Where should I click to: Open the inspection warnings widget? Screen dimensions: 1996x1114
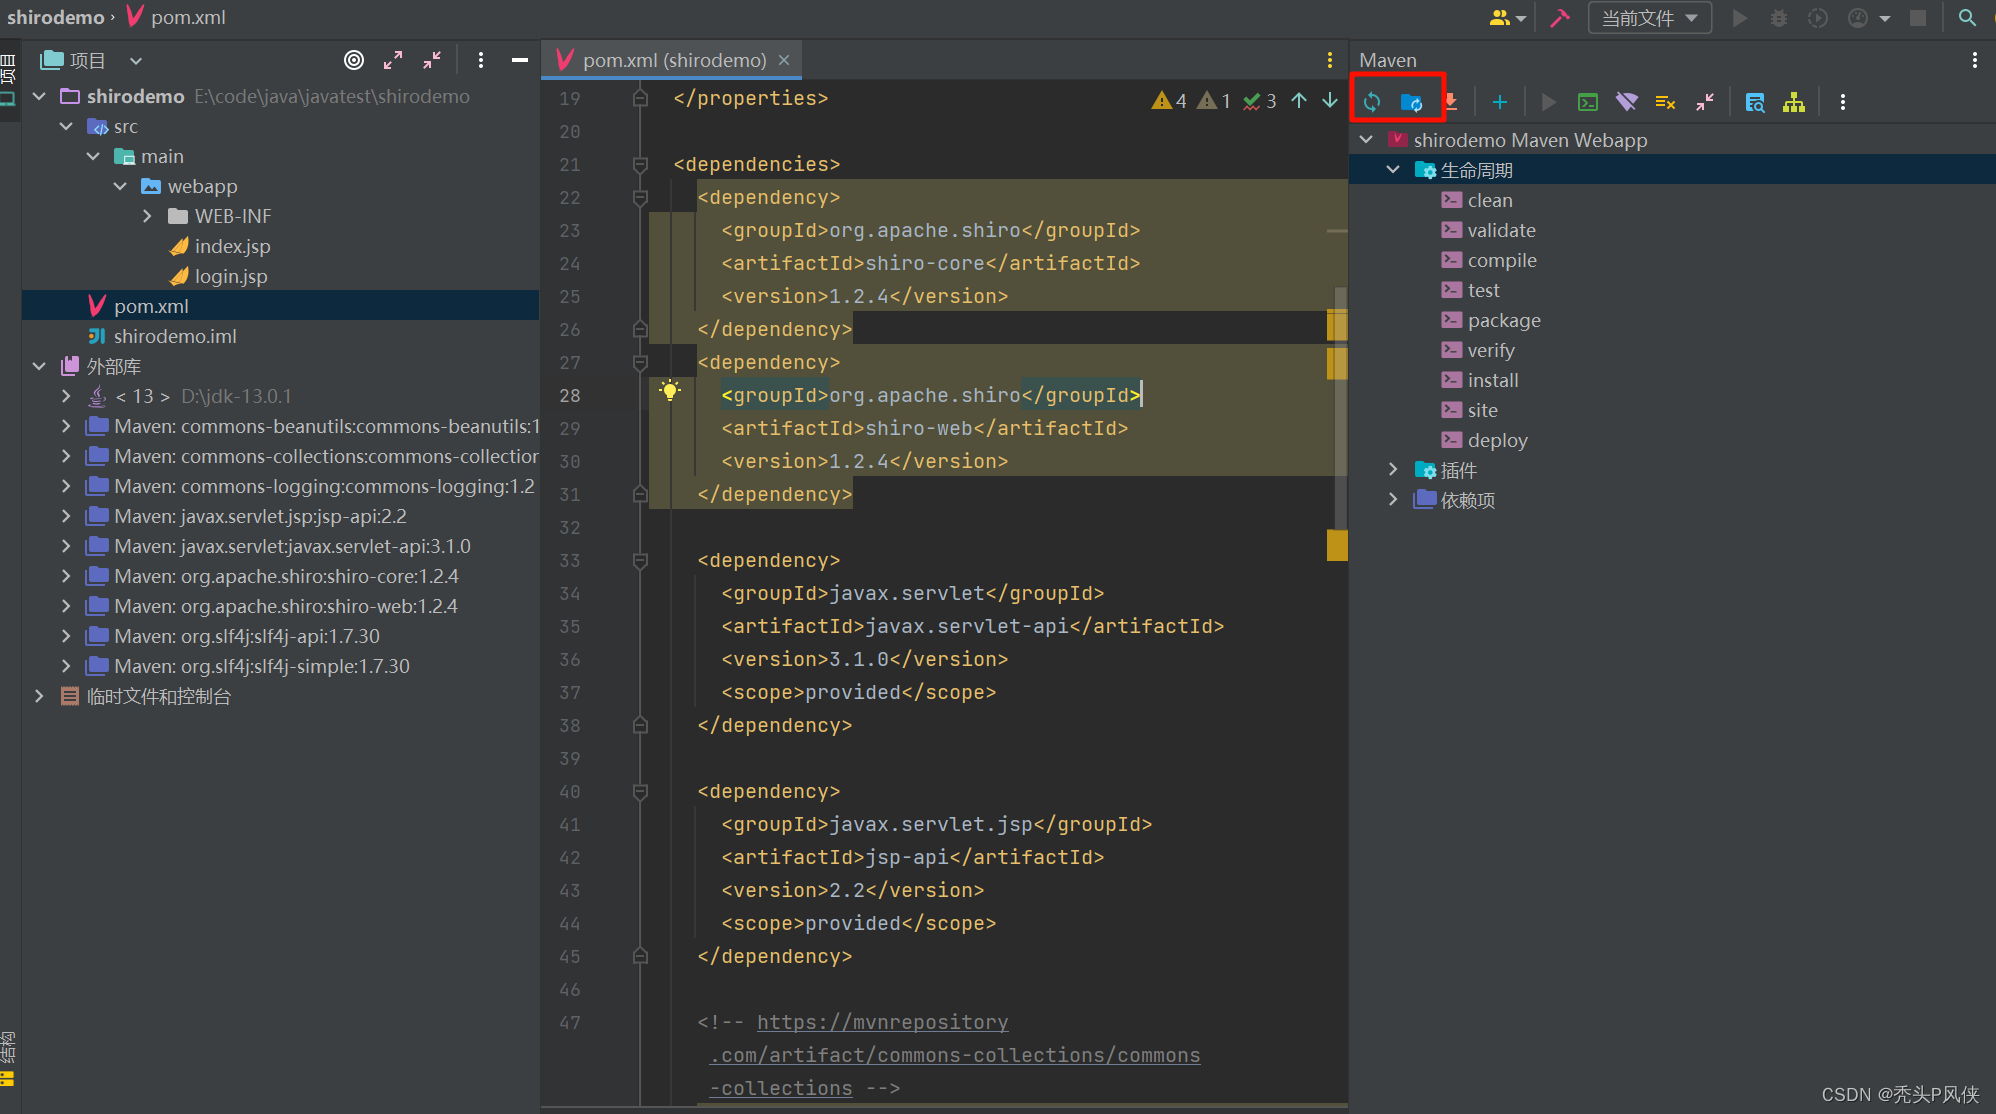click(1214, 100)
